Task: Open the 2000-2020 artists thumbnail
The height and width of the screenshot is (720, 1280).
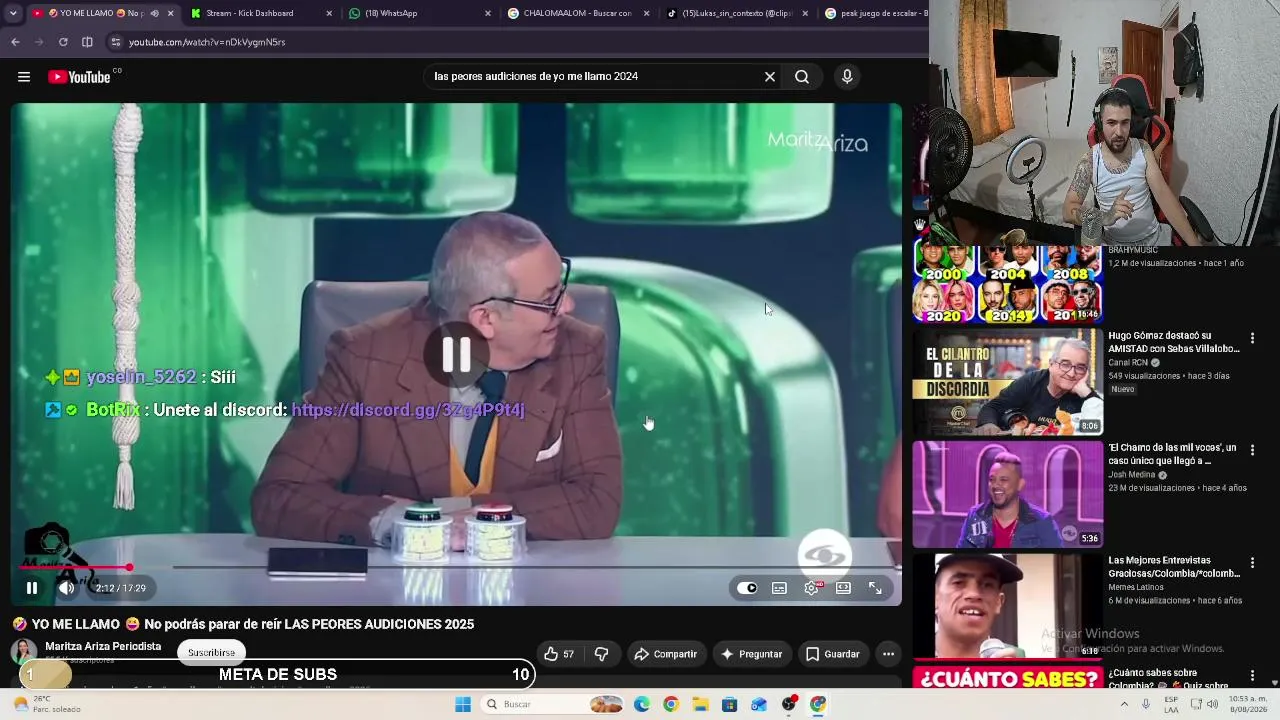Action: click(x=1008, y=284)
